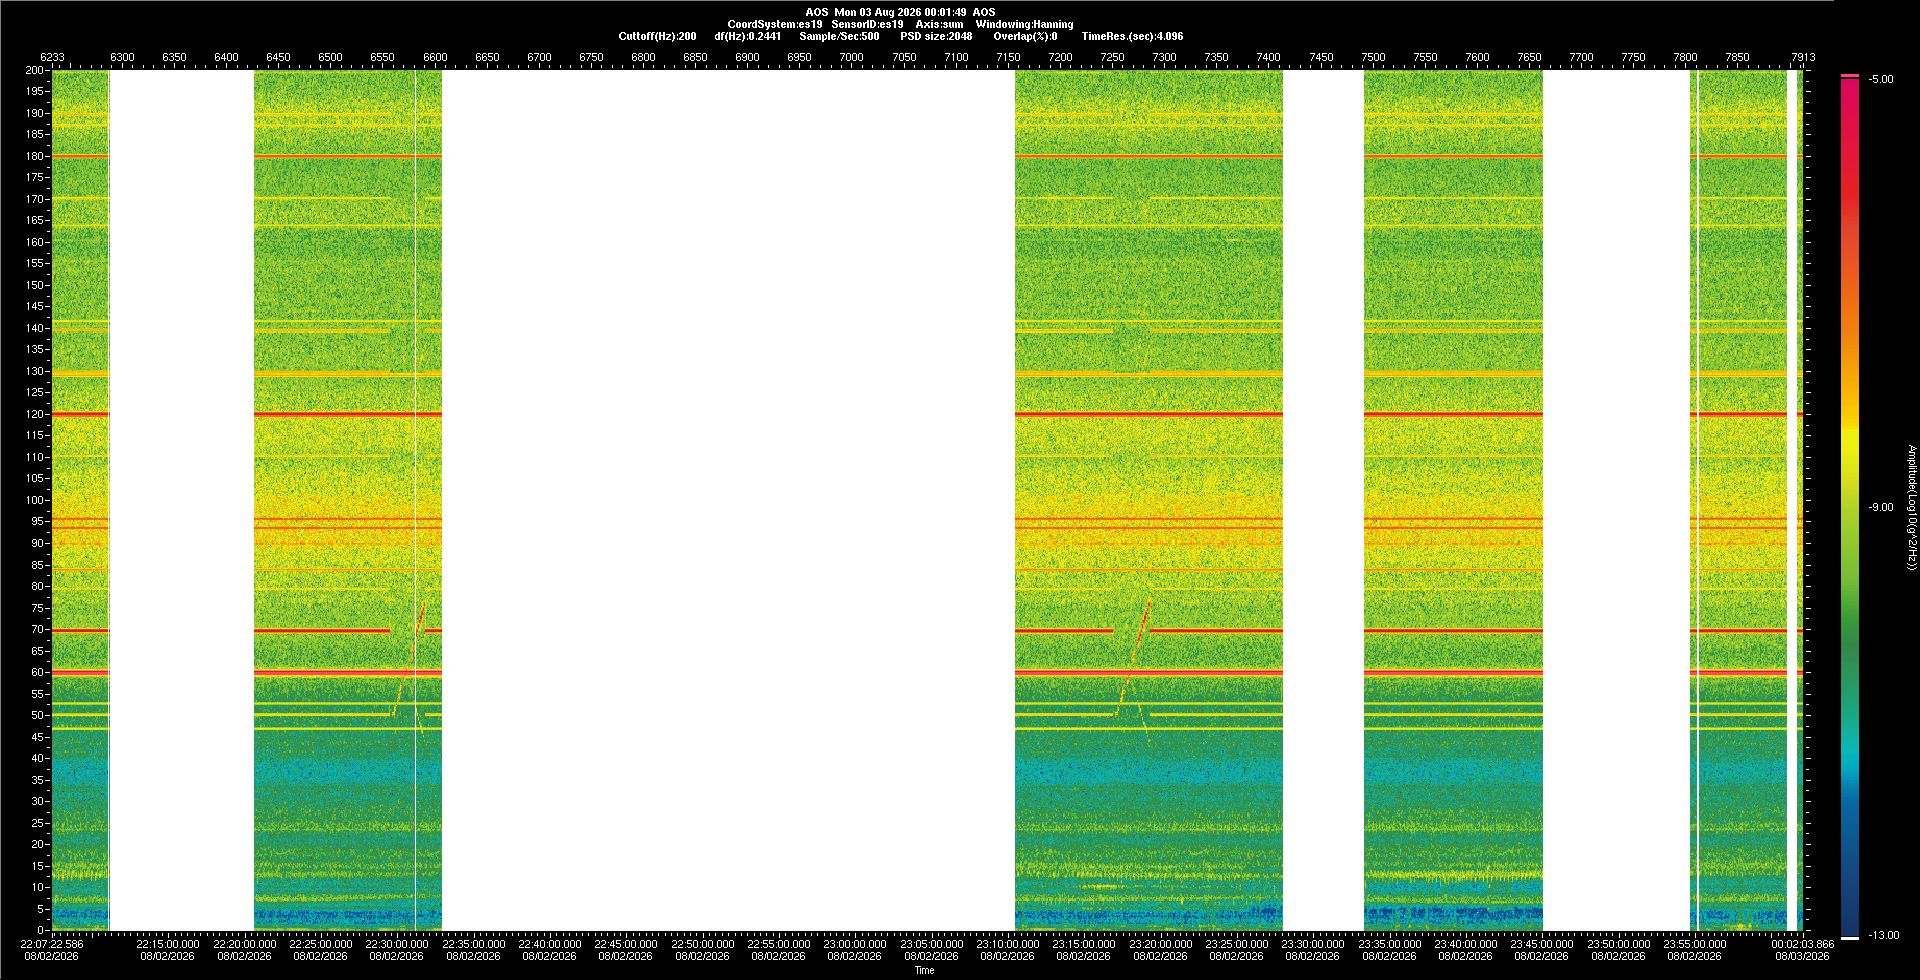This screenshot has width=1920, height=980.
Task: Select the top axis tick label 7913
Action: [x=1803, y=57]
